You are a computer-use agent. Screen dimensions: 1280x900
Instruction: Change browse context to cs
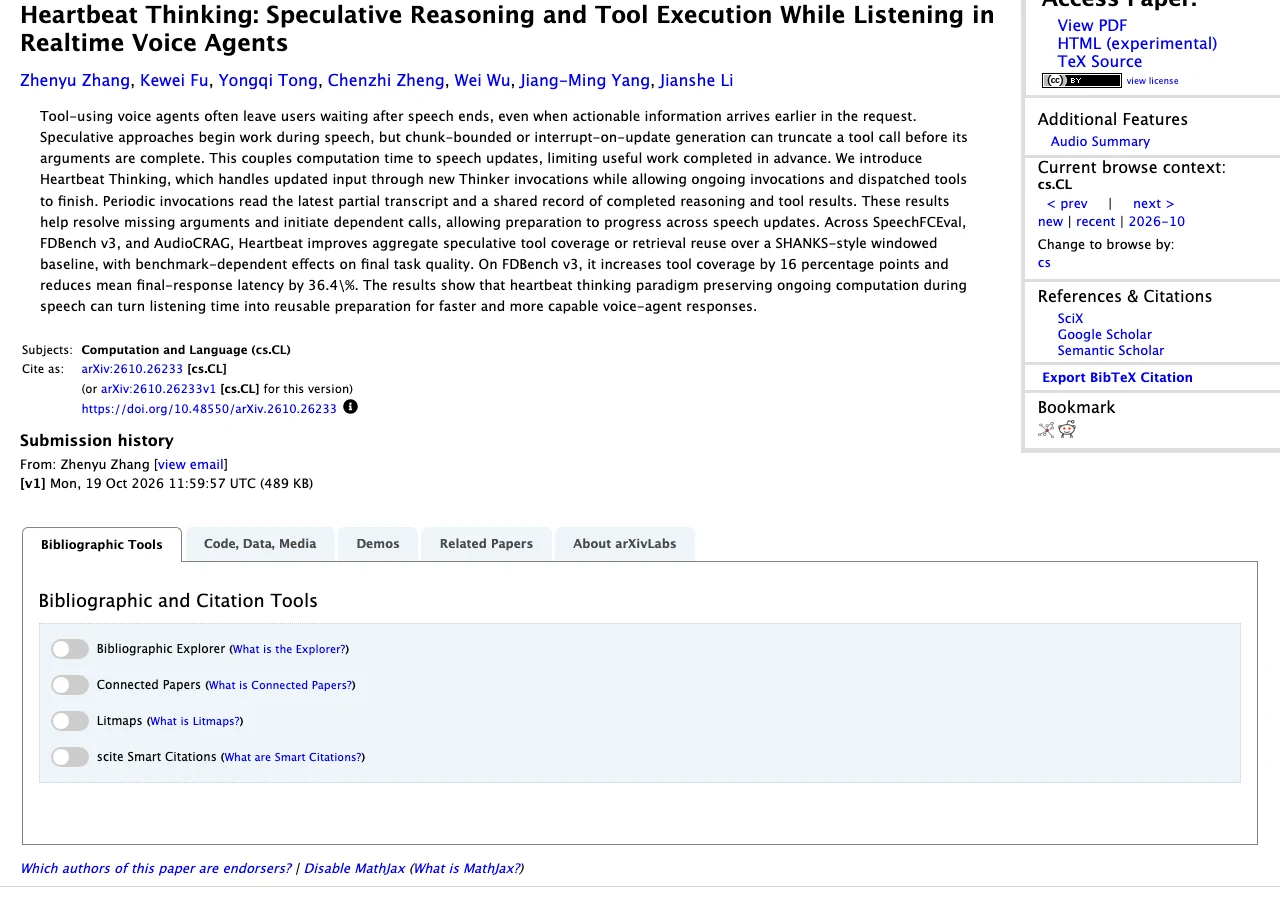point(1044,263)
